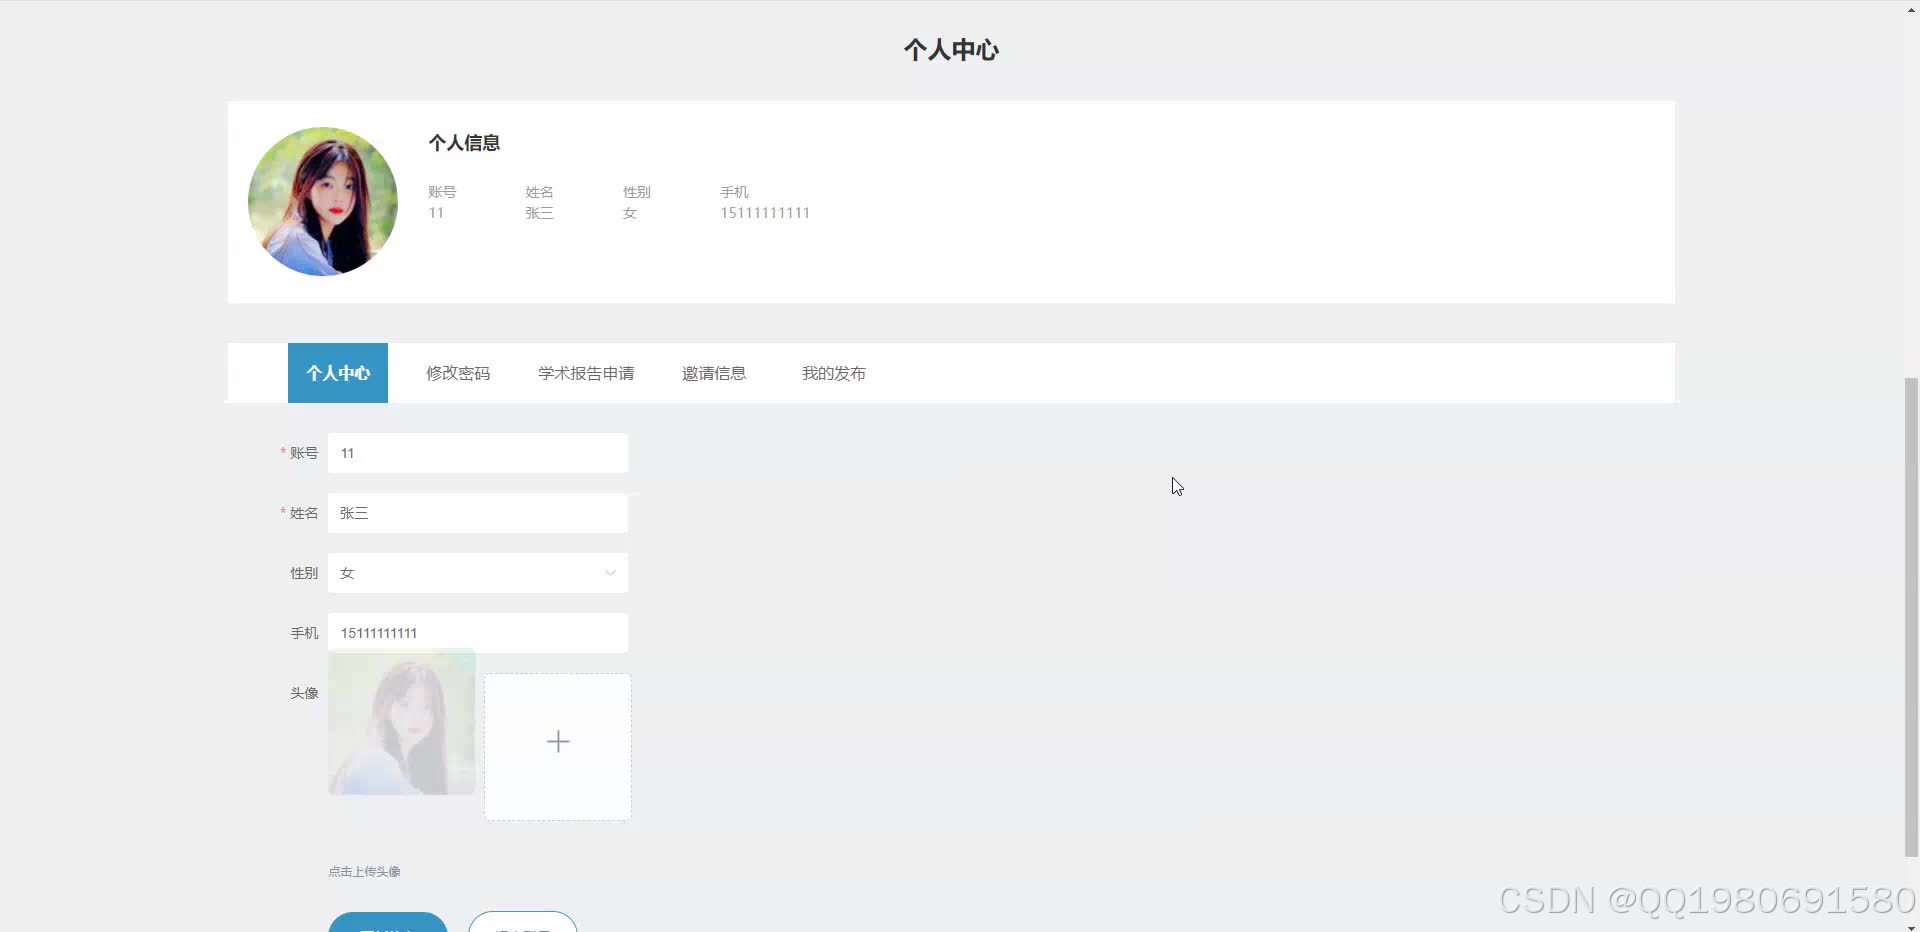Click the 个人中心 page title heading

pyautogui.click(x=951, y=49)
